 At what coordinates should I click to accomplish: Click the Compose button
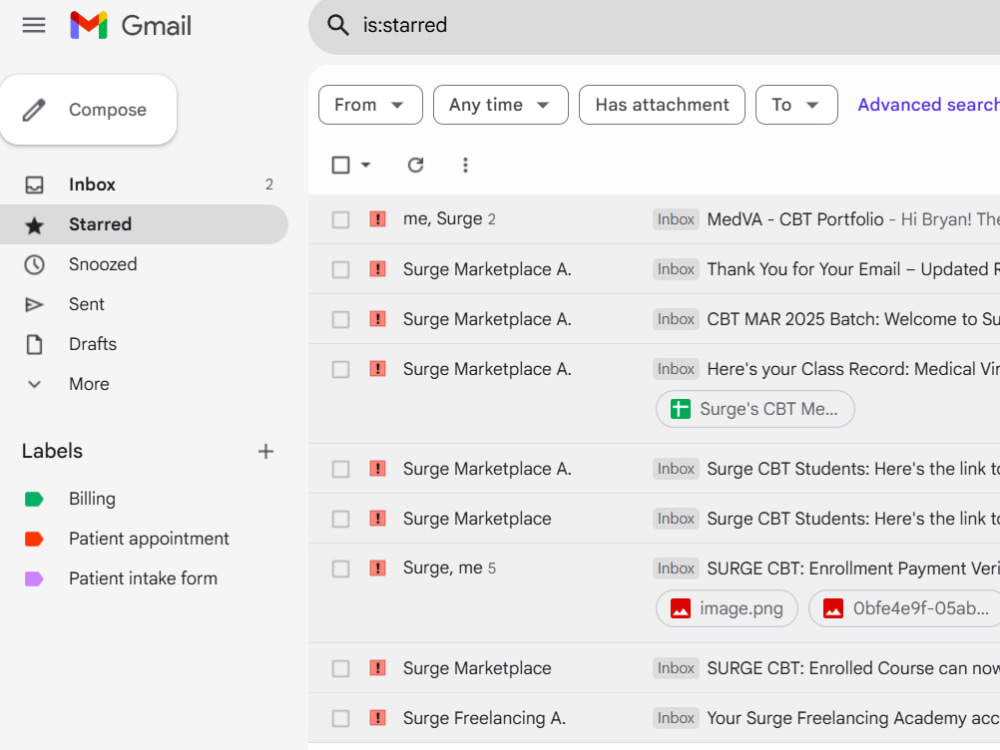pos(89,110)
